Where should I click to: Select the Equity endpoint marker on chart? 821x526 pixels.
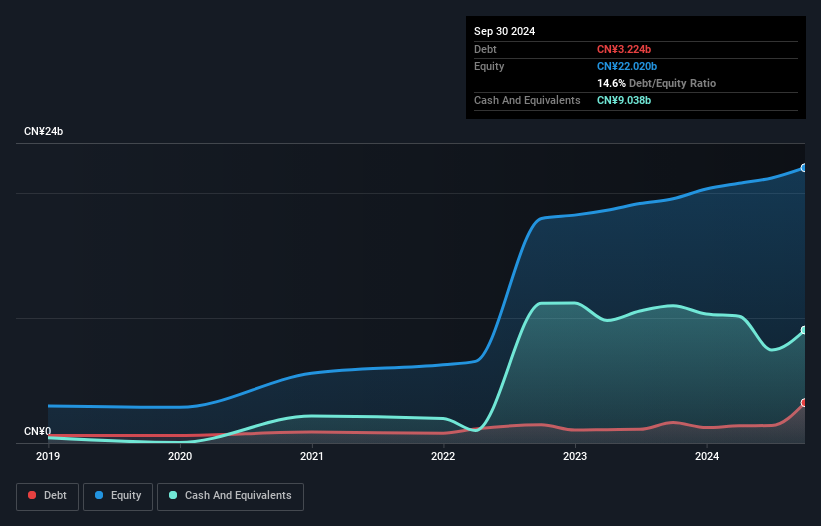tap(804, 168)
